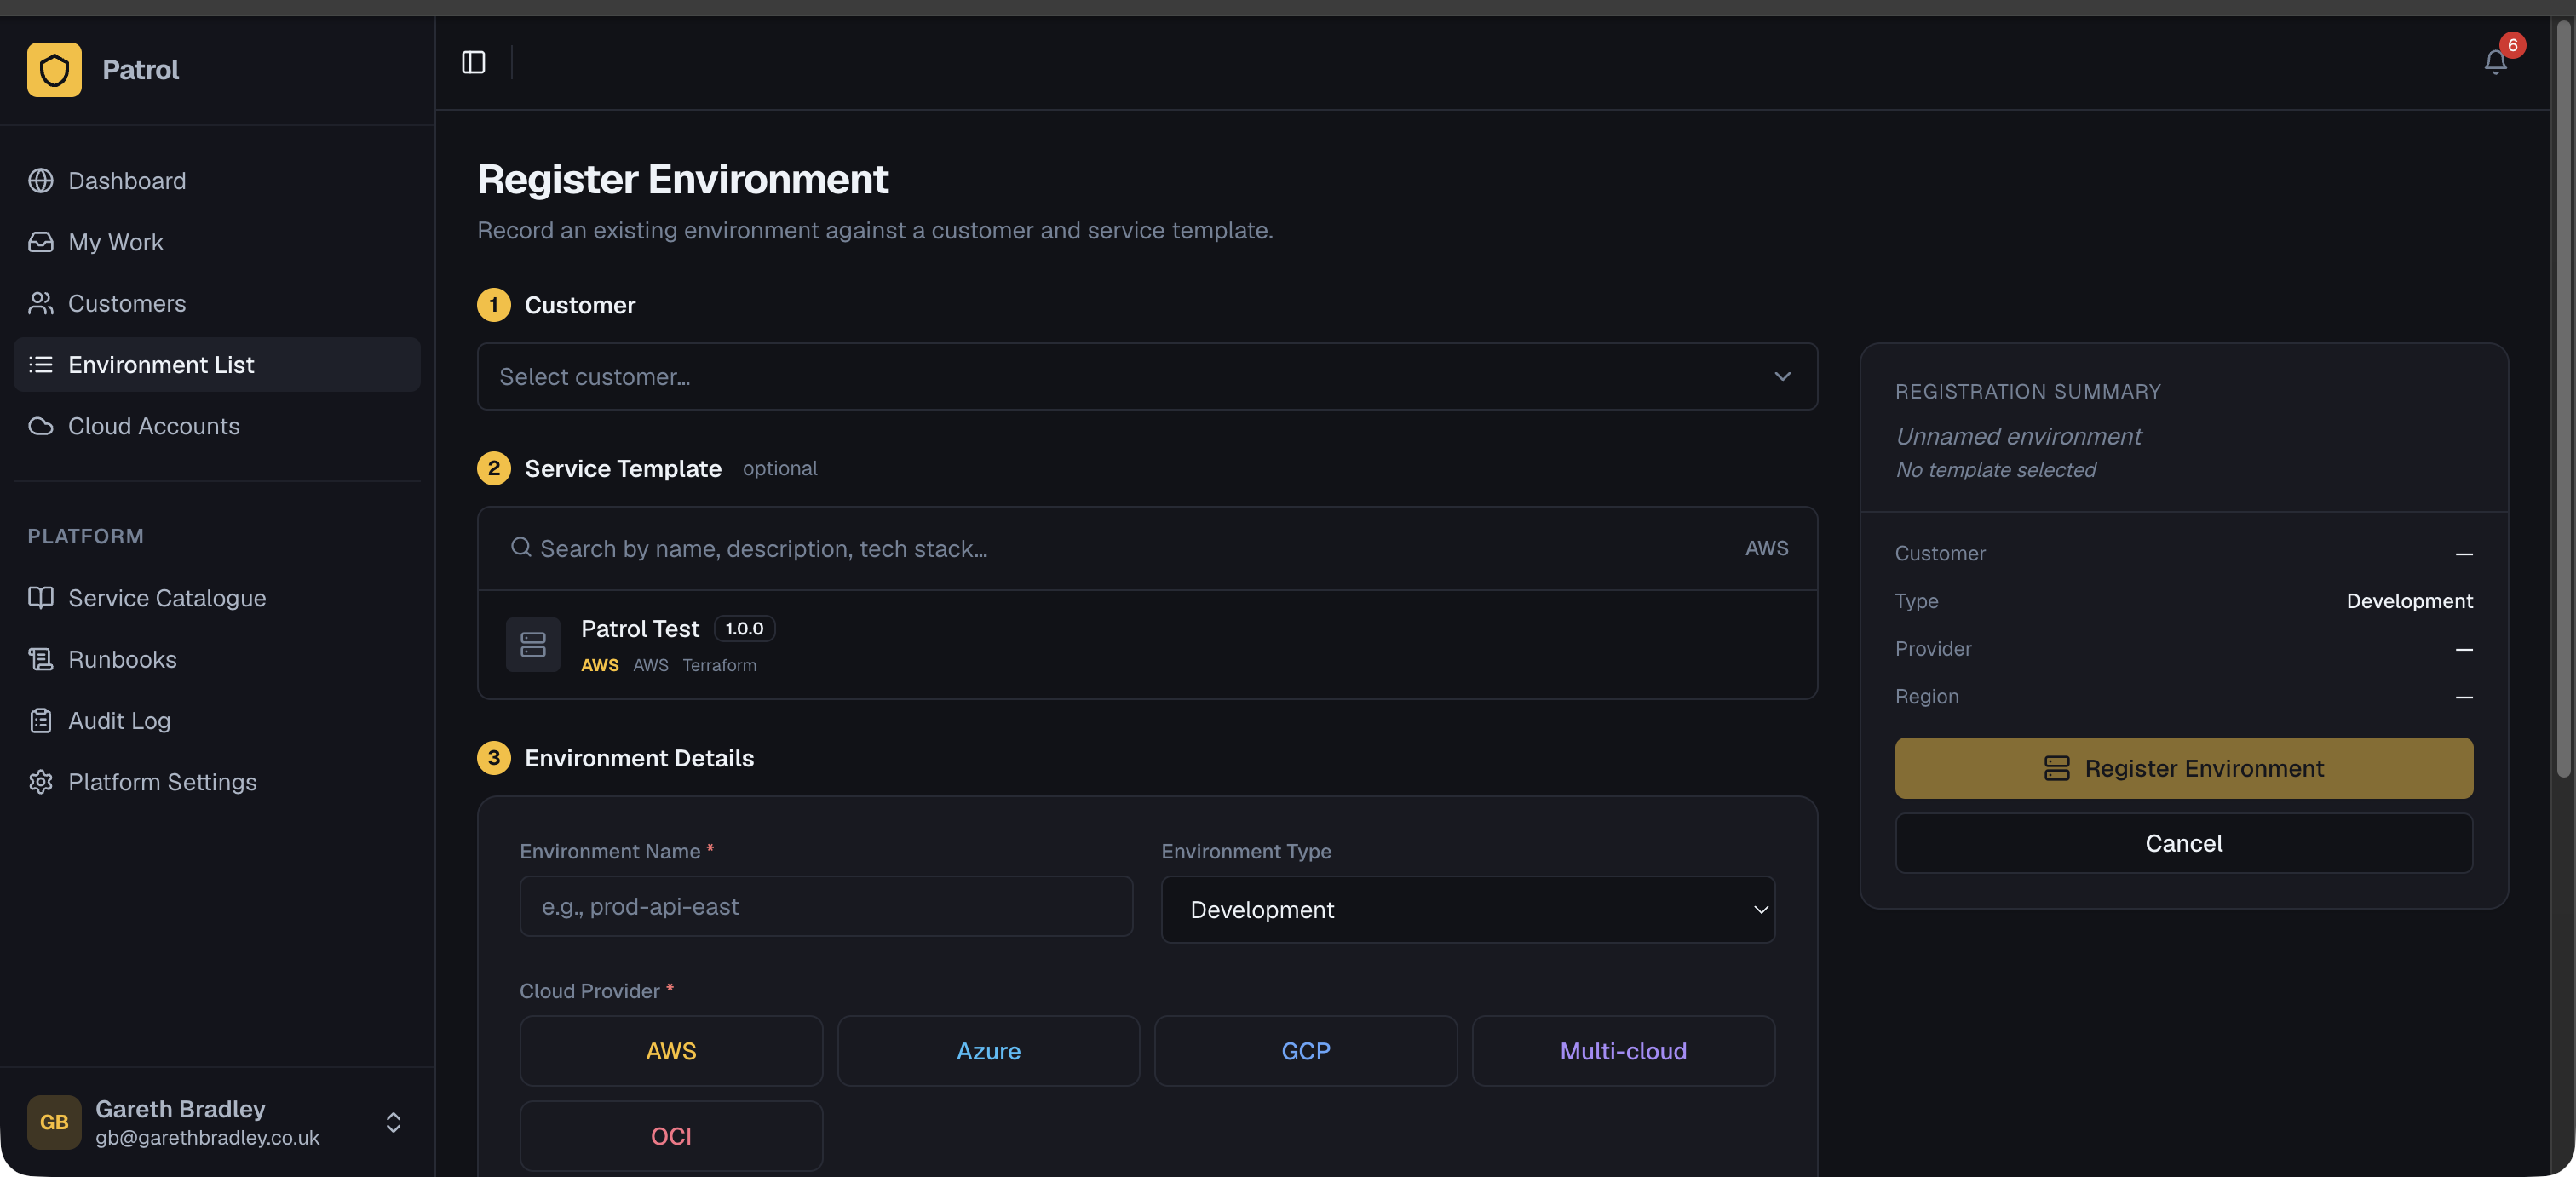Click the Cancel button
Screen dimensions: 2576x1177
[2184, 843]
